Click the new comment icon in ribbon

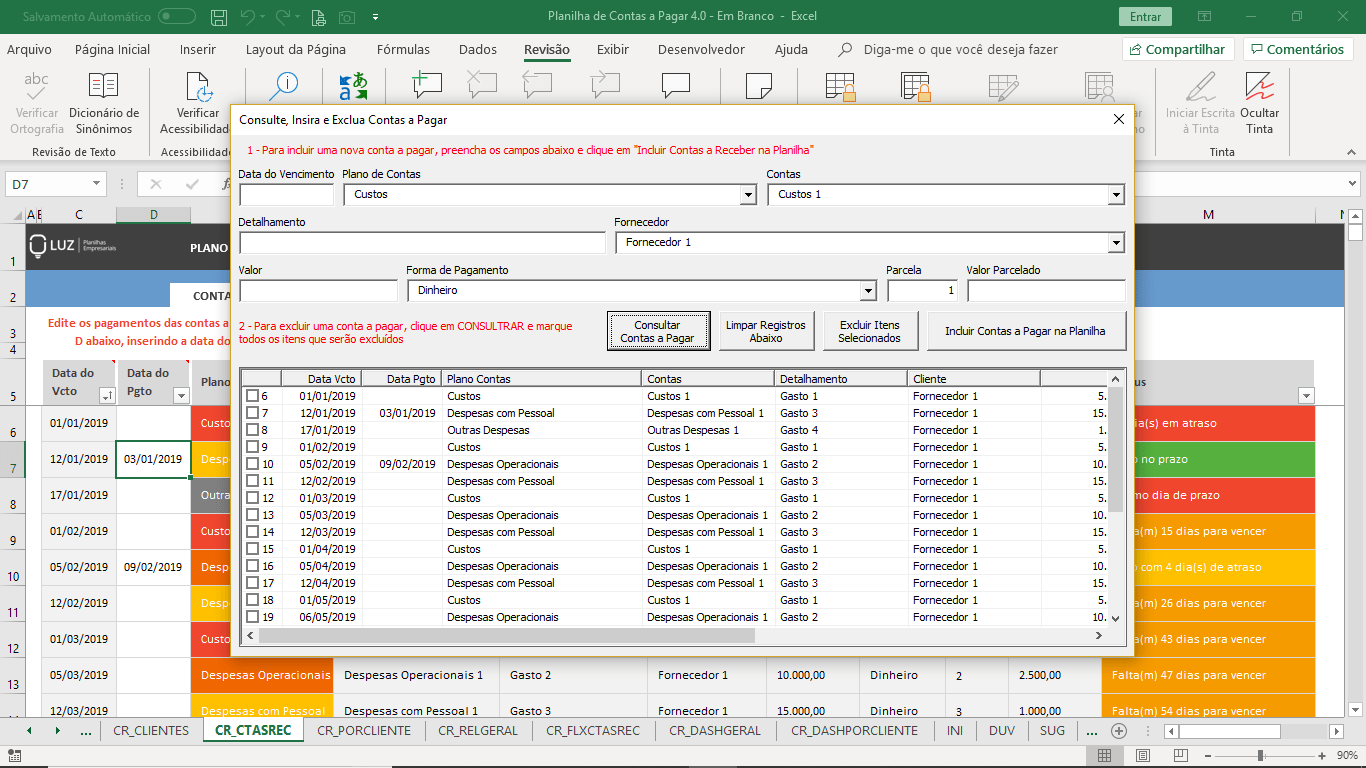click(427, 86)
